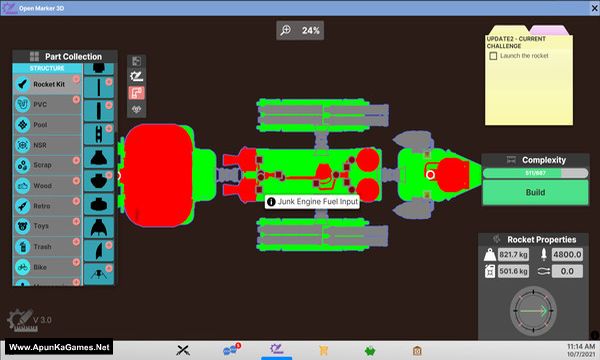Open the chat app with notification badge

(x=232, y=350)
